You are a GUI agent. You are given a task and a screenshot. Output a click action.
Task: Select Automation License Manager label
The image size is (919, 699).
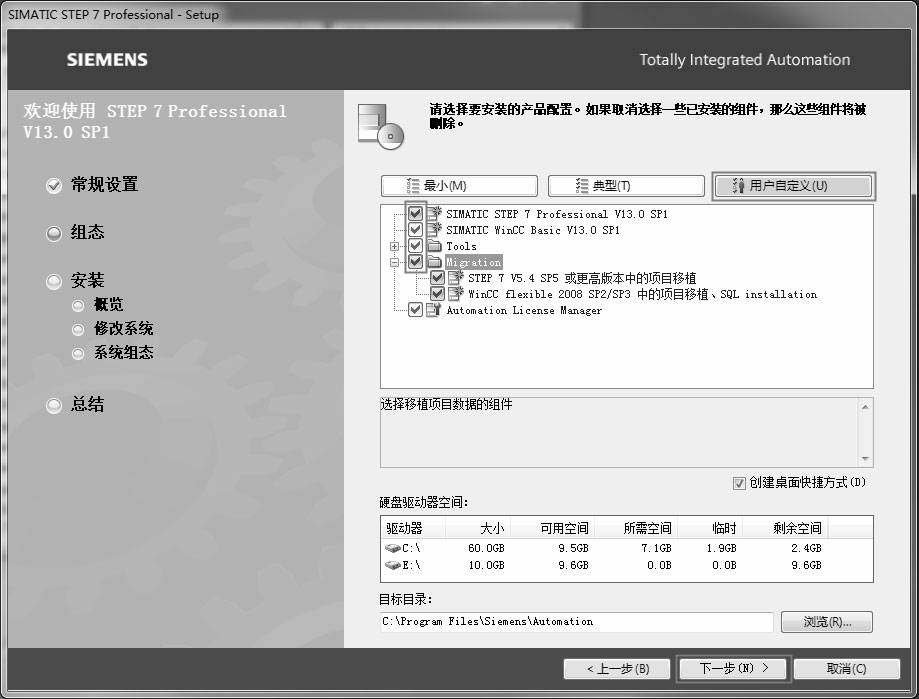pos(524,310)
